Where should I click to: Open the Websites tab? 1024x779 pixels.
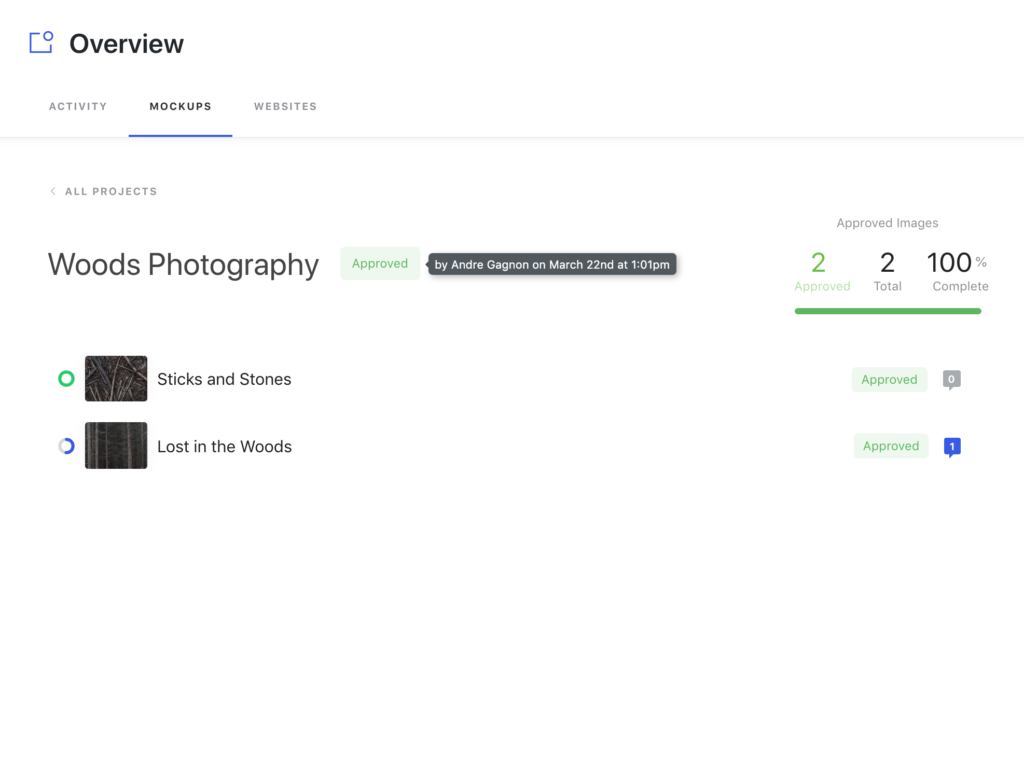point(285,106)
